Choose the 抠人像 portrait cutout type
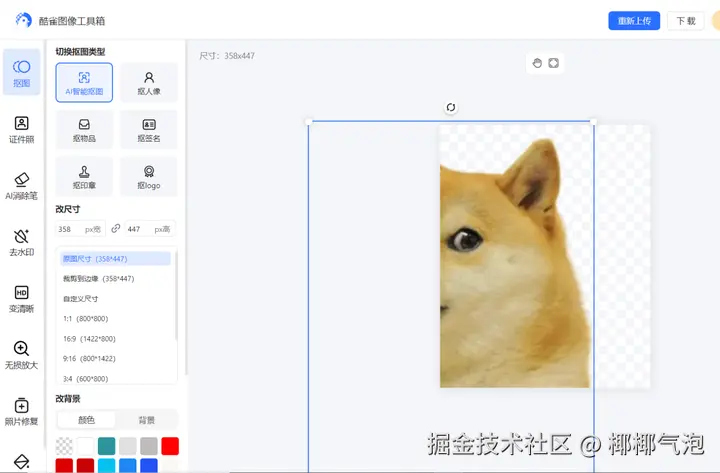The height and width of the screenshot is (473, 720). coord(149,83)
